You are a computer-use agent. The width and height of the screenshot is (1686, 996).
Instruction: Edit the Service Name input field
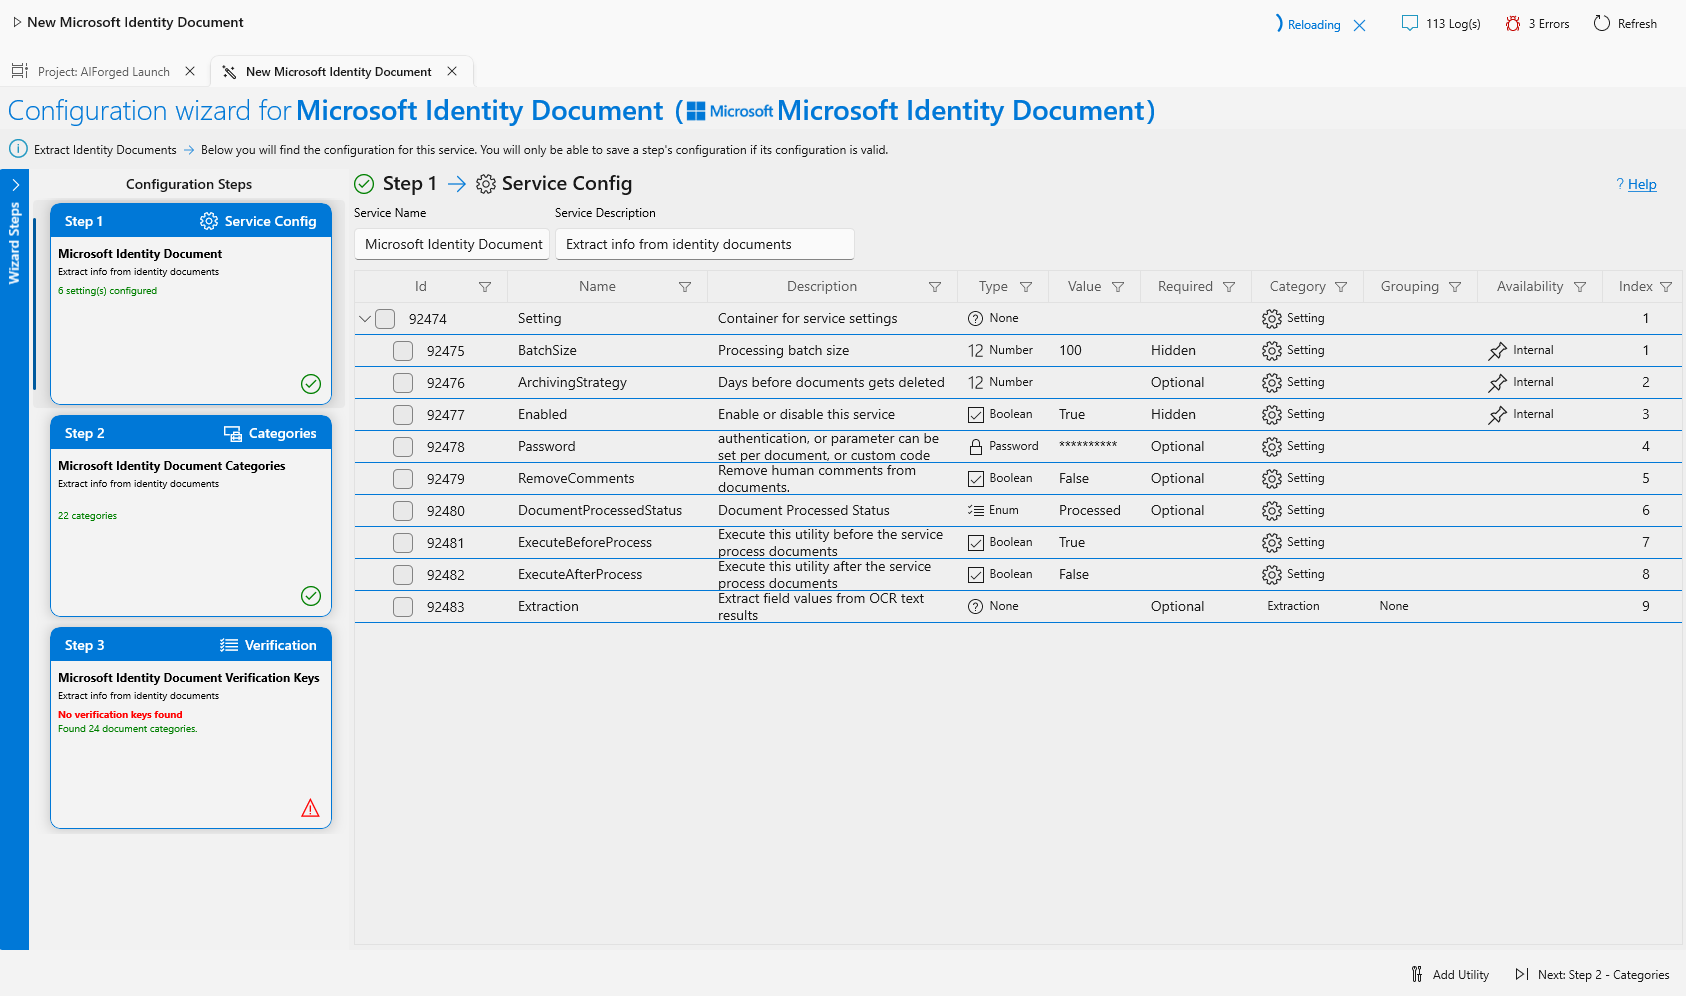452,244
